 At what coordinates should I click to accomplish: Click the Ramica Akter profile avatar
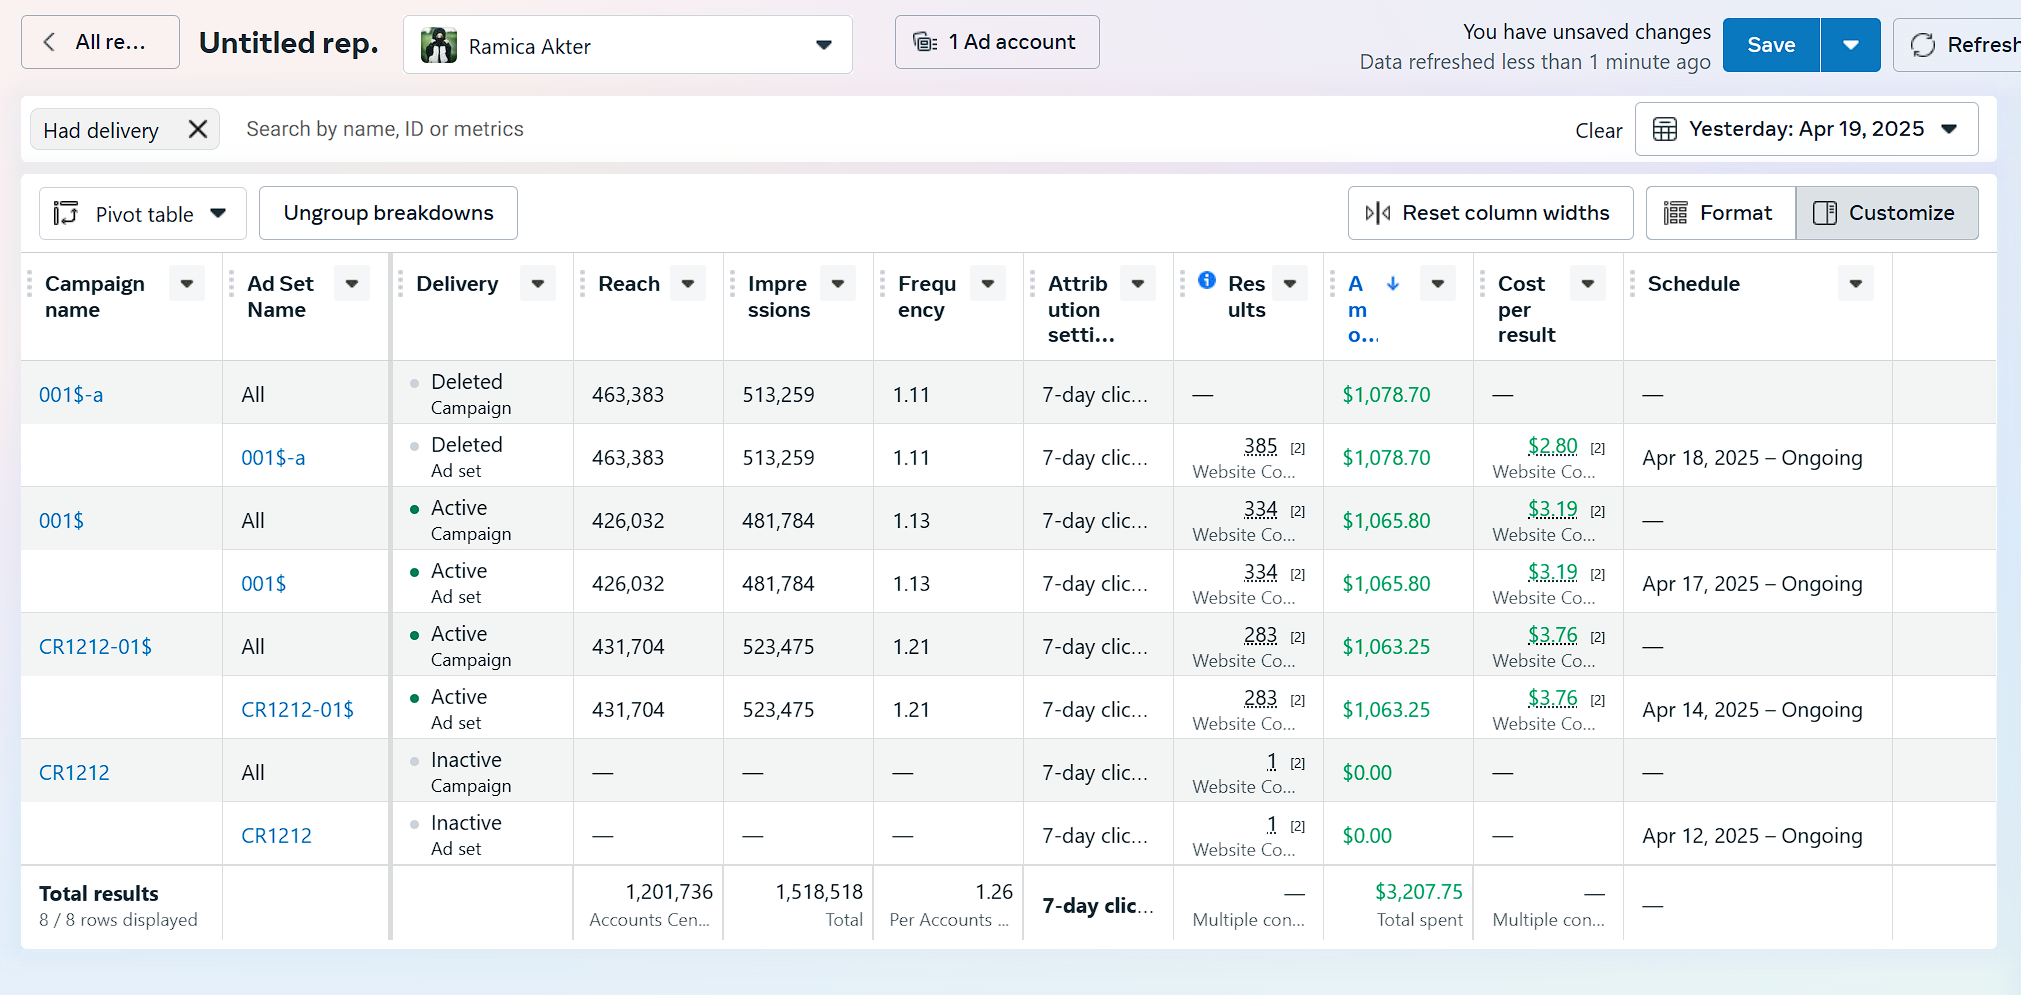point(439,46)
